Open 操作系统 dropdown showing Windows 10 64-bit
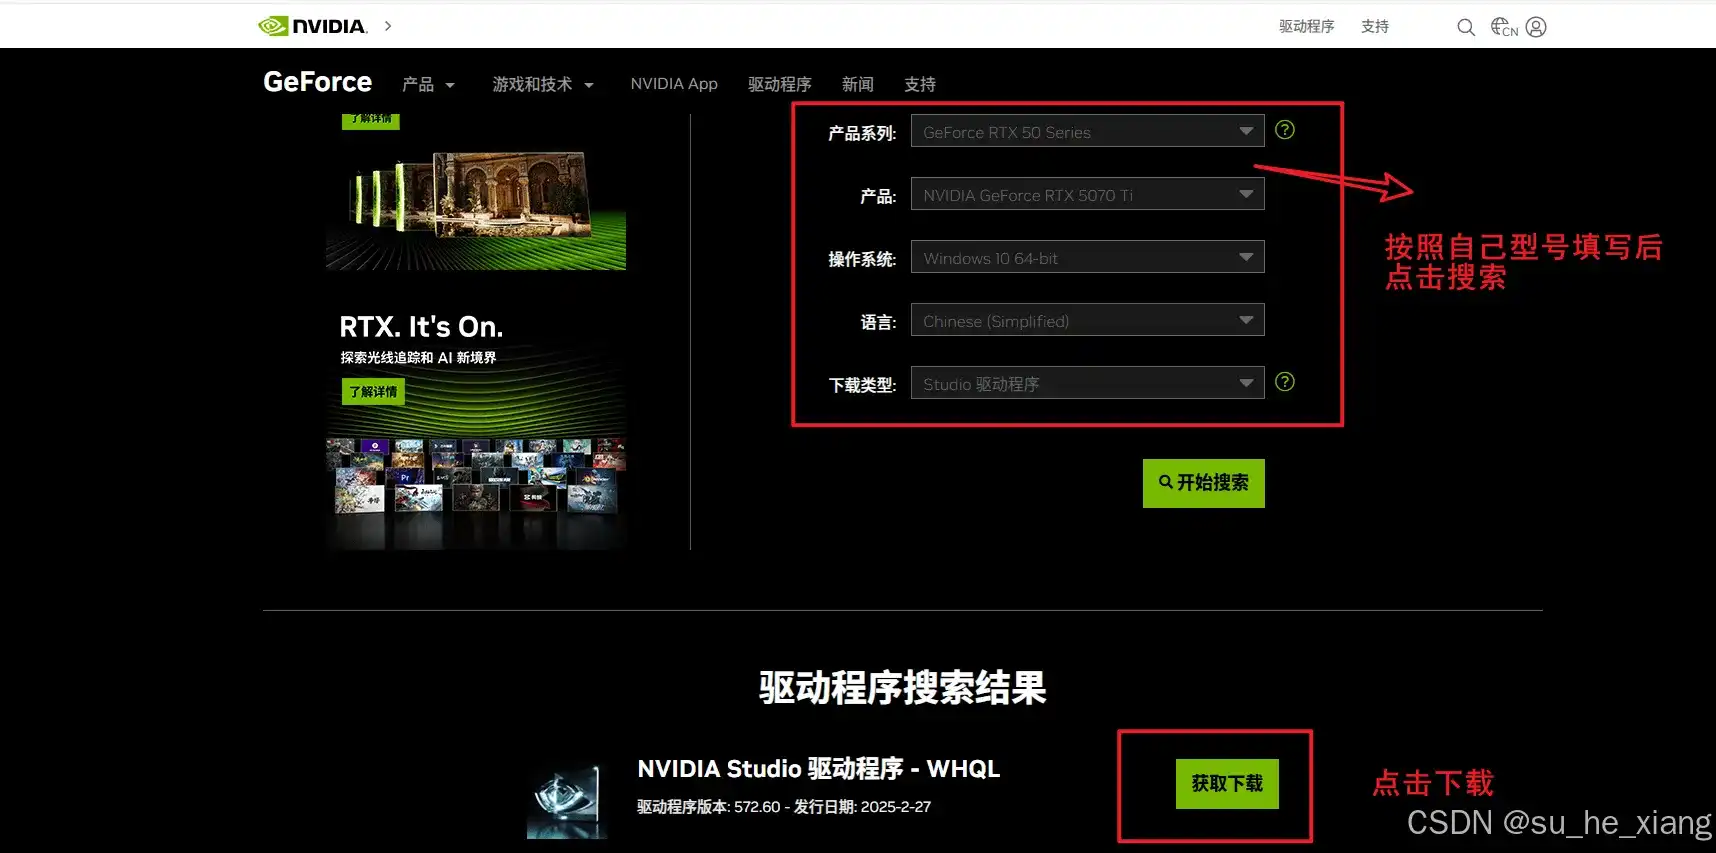The height and width of the screenshot is (853, 1716). (1087, 257)
